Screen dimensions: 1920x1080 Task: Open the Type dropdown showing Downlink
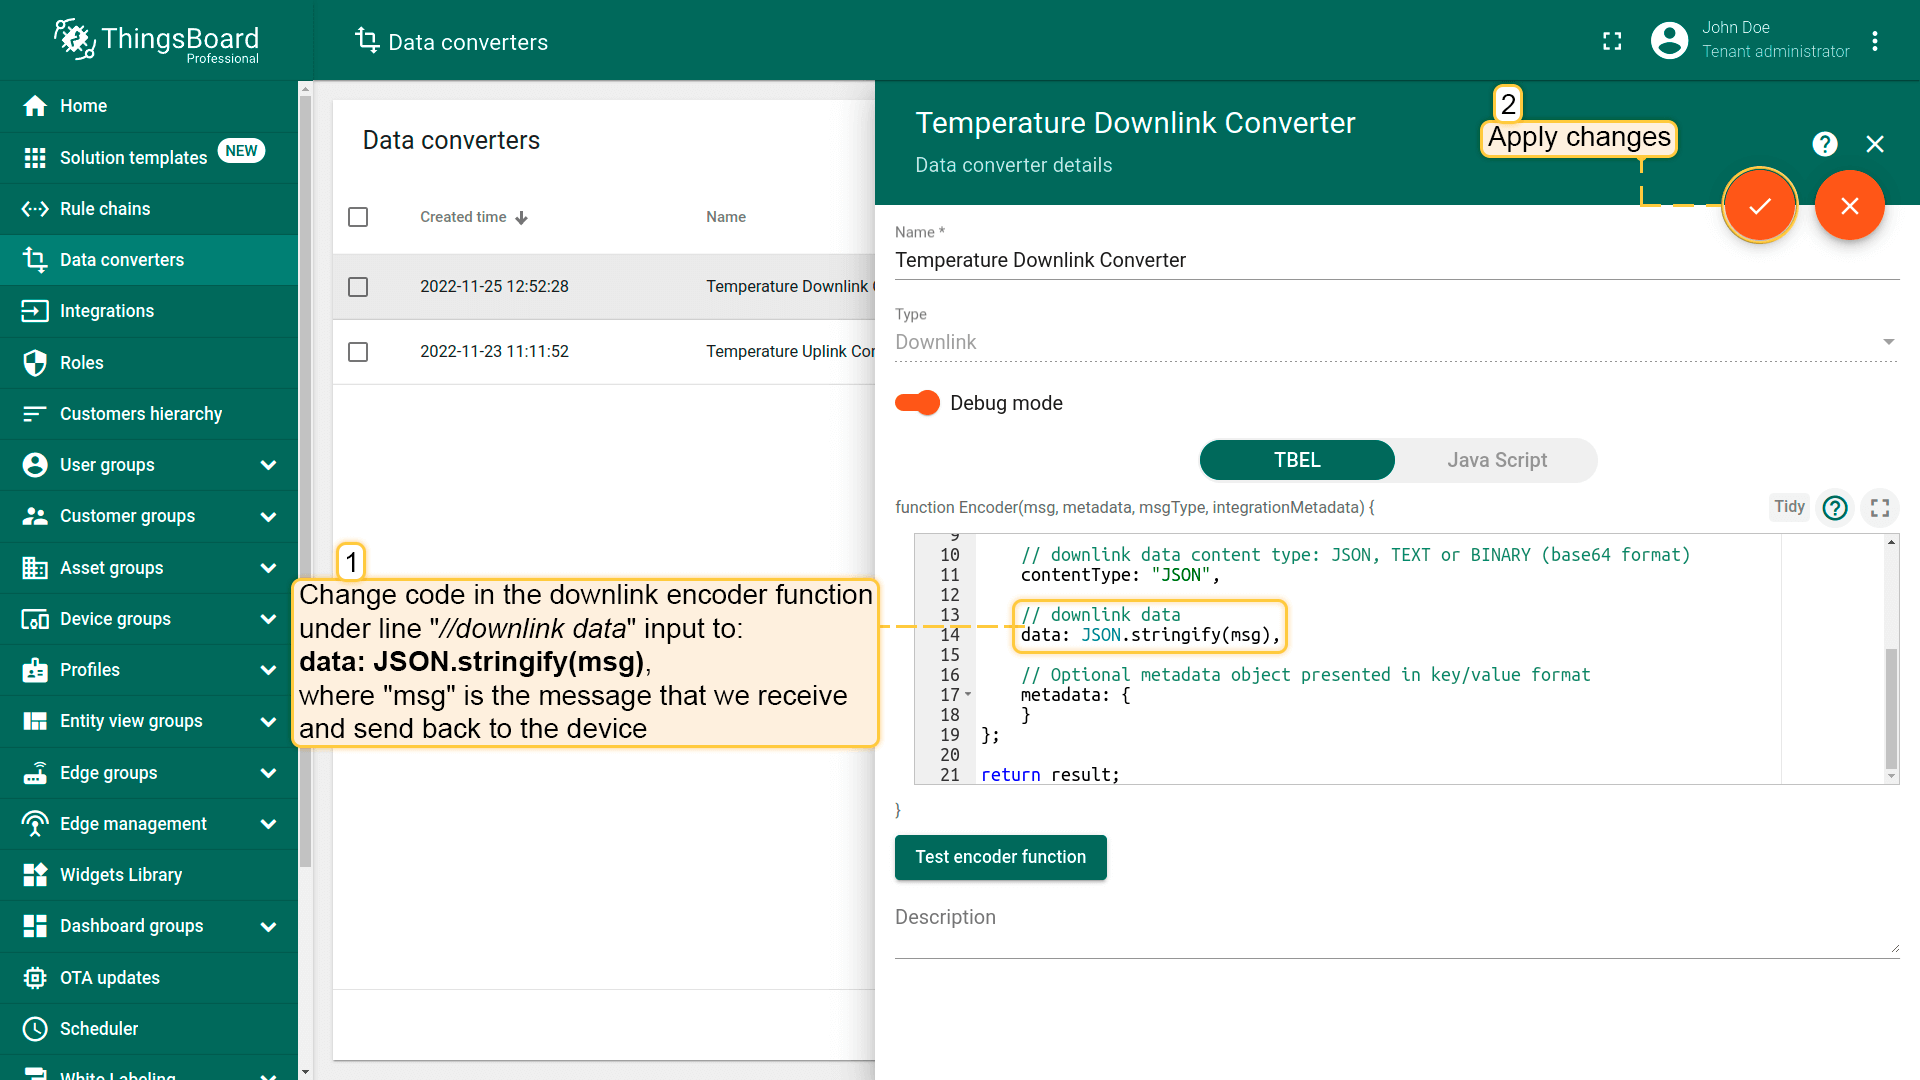point(1396,342)
